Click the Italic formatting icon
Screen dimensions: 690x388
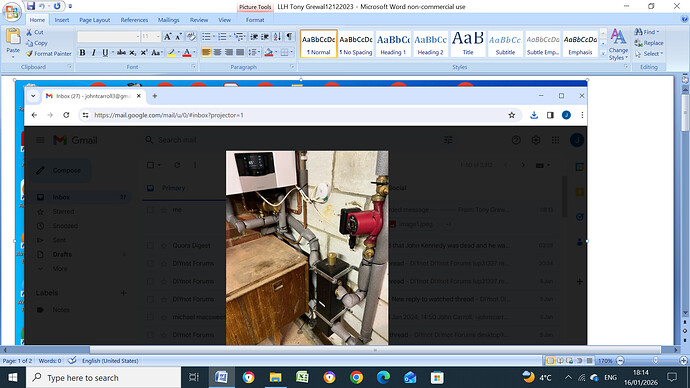coord(93,53)
